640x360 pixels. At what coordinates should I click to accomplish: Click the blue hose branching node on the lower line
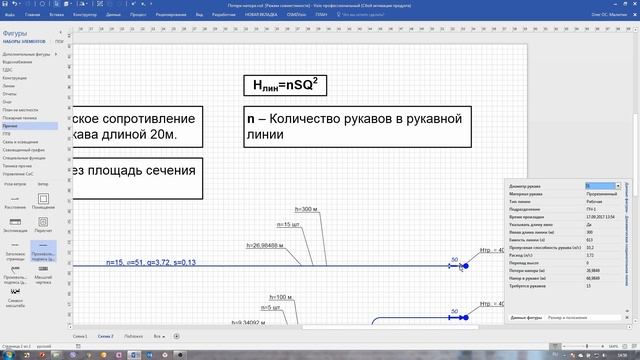click(x=466, y=318)
